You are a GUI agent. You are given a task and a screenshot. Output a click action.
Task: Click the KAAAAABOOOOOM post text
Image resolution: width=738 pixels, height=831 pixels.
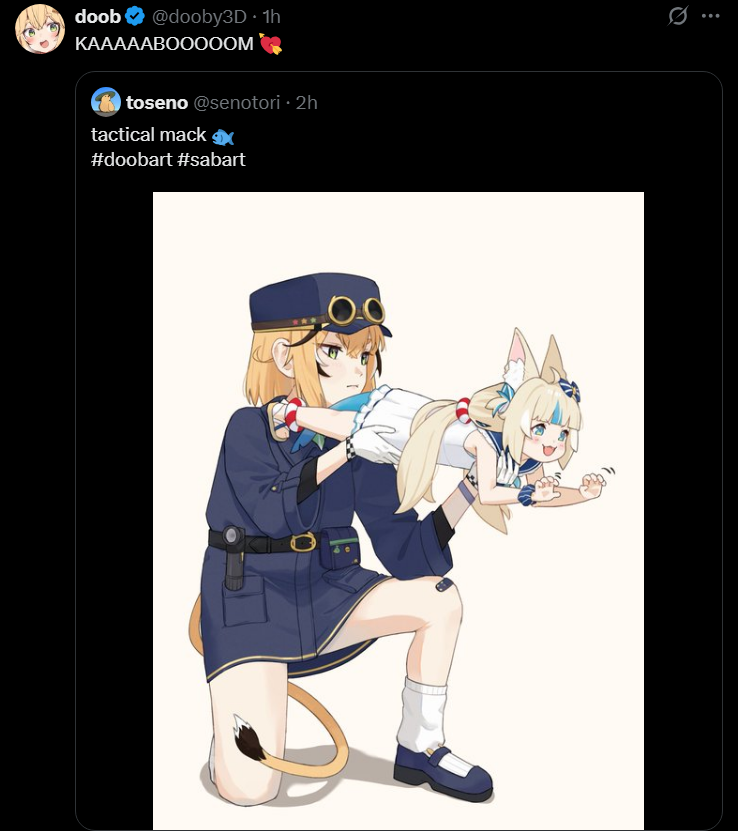coord(164,44)
